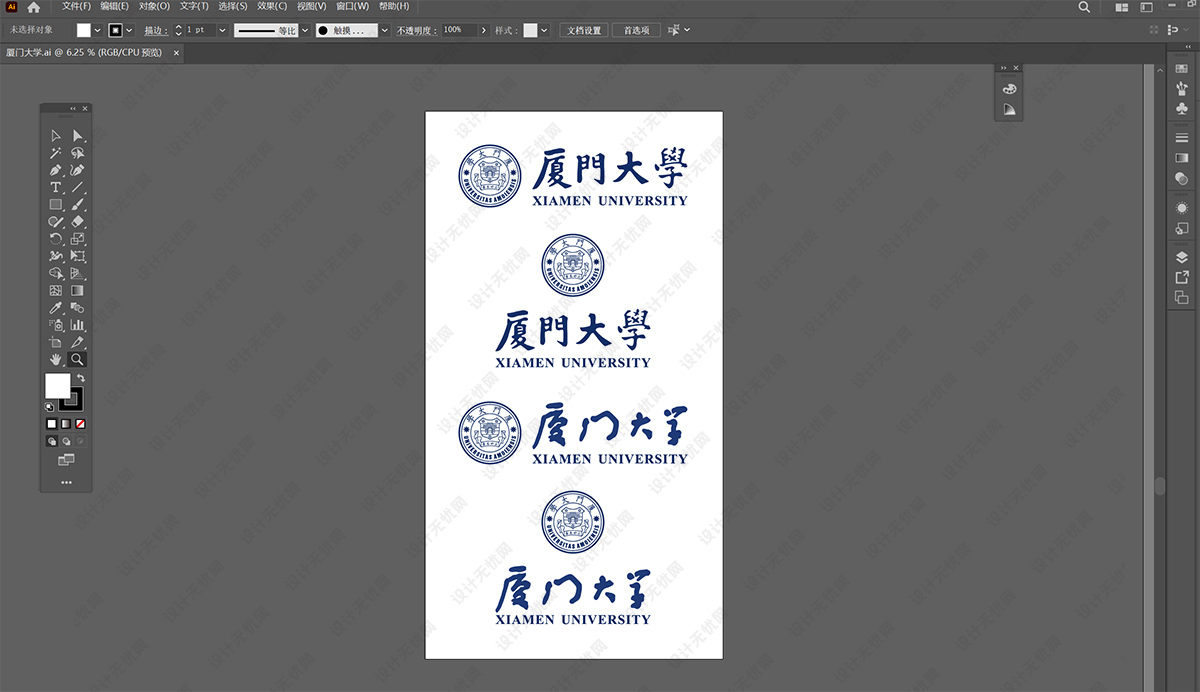Select the Rectangle tool

tap(56, 205)
